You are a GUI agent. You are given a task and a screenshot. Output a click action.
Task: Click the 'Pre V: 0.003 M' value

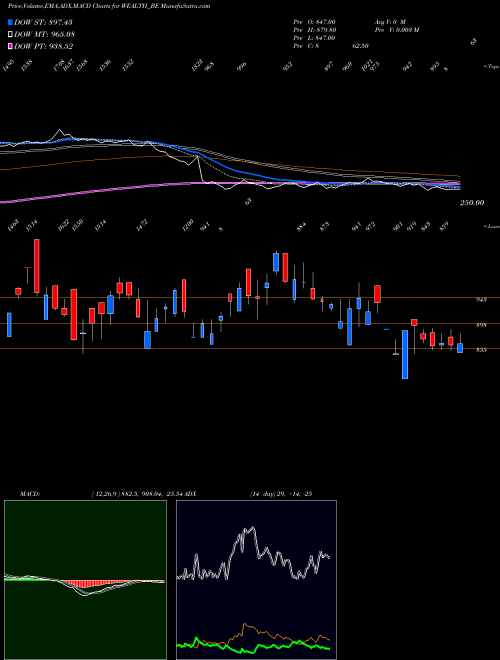(396, 30)
